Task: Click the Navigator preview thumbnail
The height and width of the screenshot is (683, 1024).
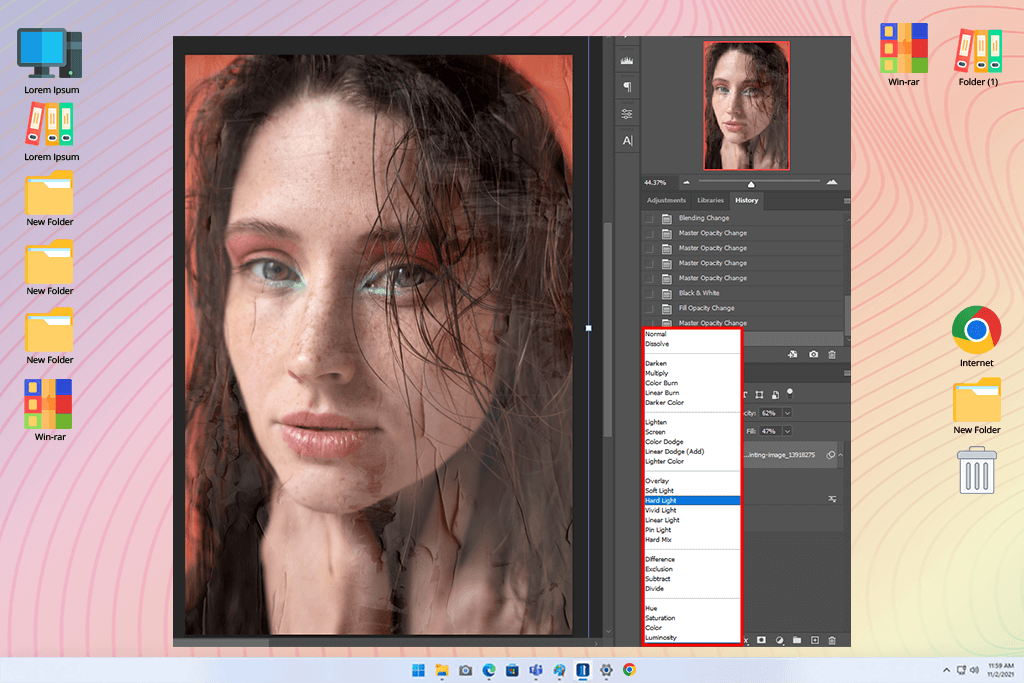Action: 746,106
